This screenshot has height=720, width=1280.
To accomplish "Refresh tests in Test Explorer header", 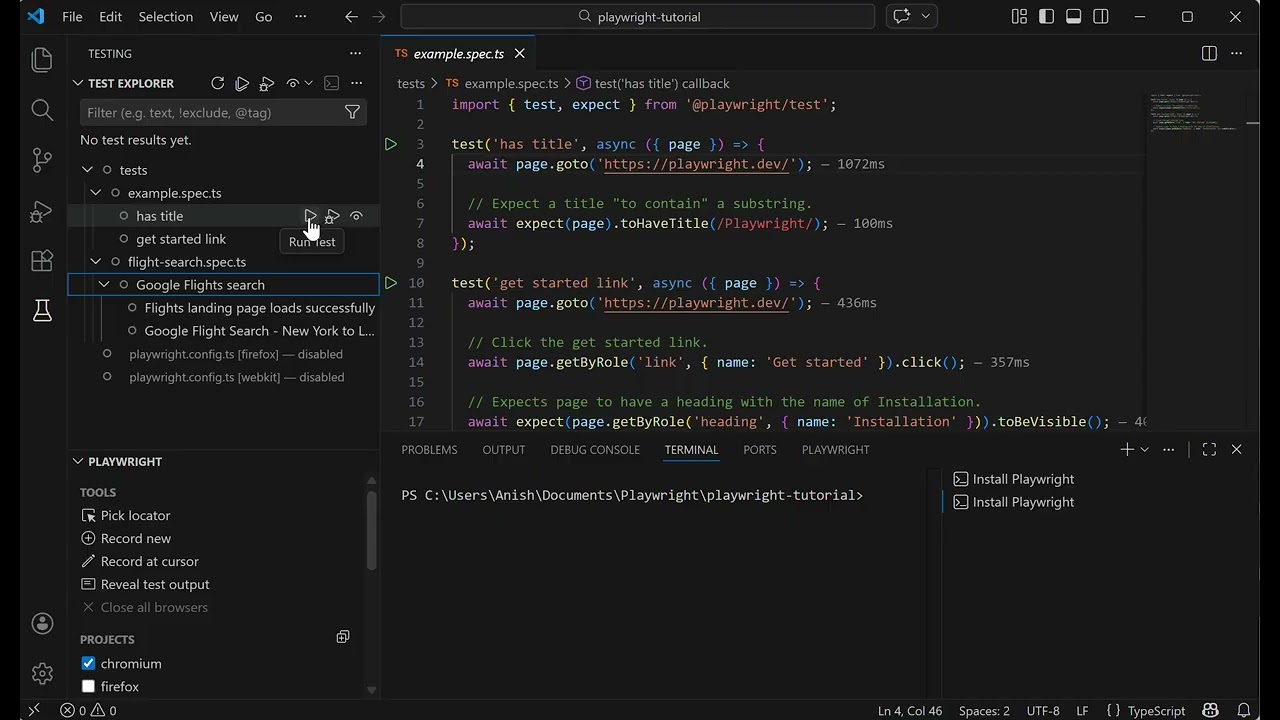I will tap(217, 84).
